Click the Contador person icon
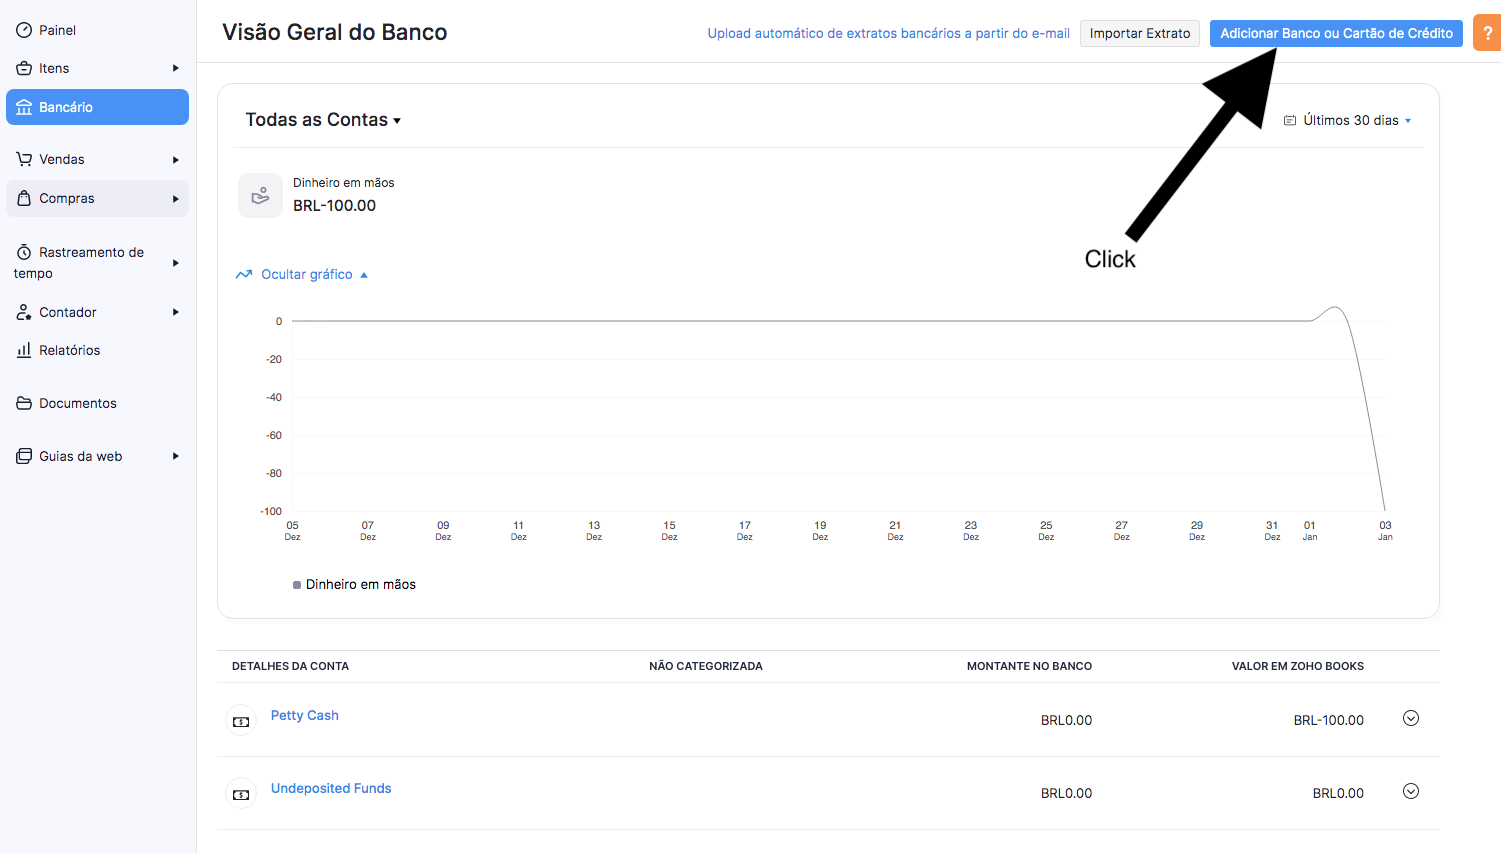Viewport: 1501px width, 853px height. pos(24,312)
